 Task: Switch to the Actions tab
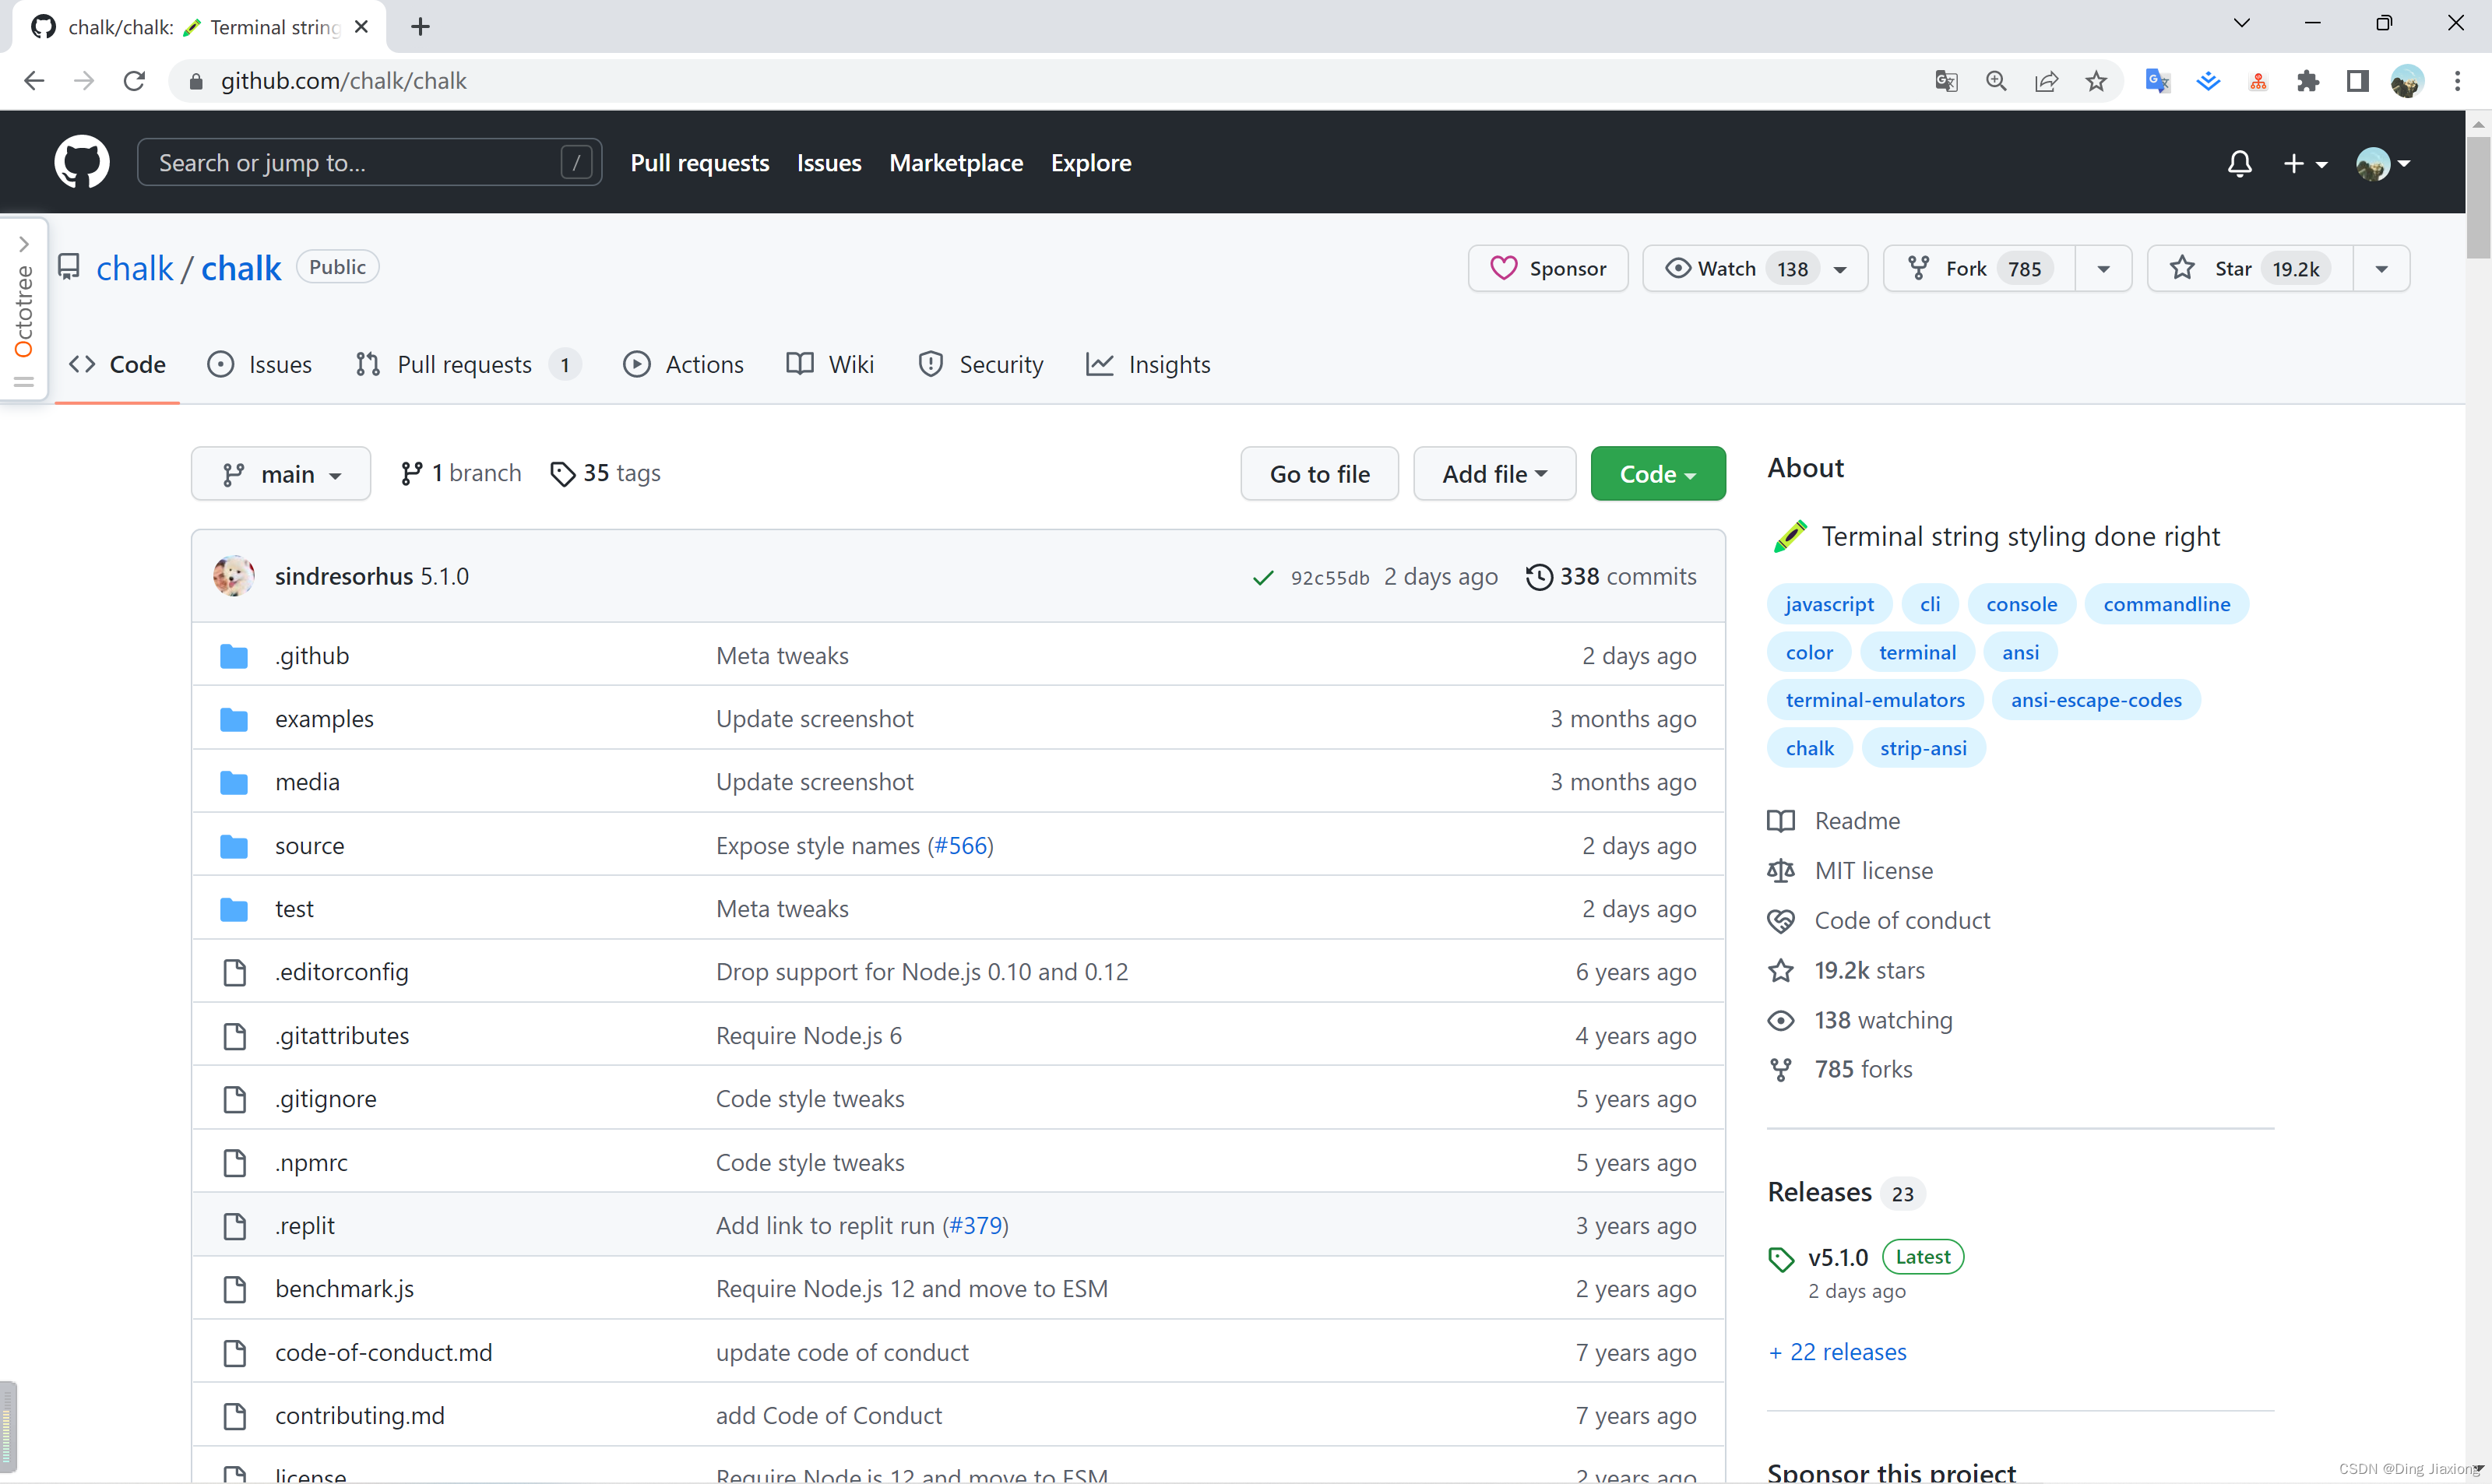coord(684,364)
